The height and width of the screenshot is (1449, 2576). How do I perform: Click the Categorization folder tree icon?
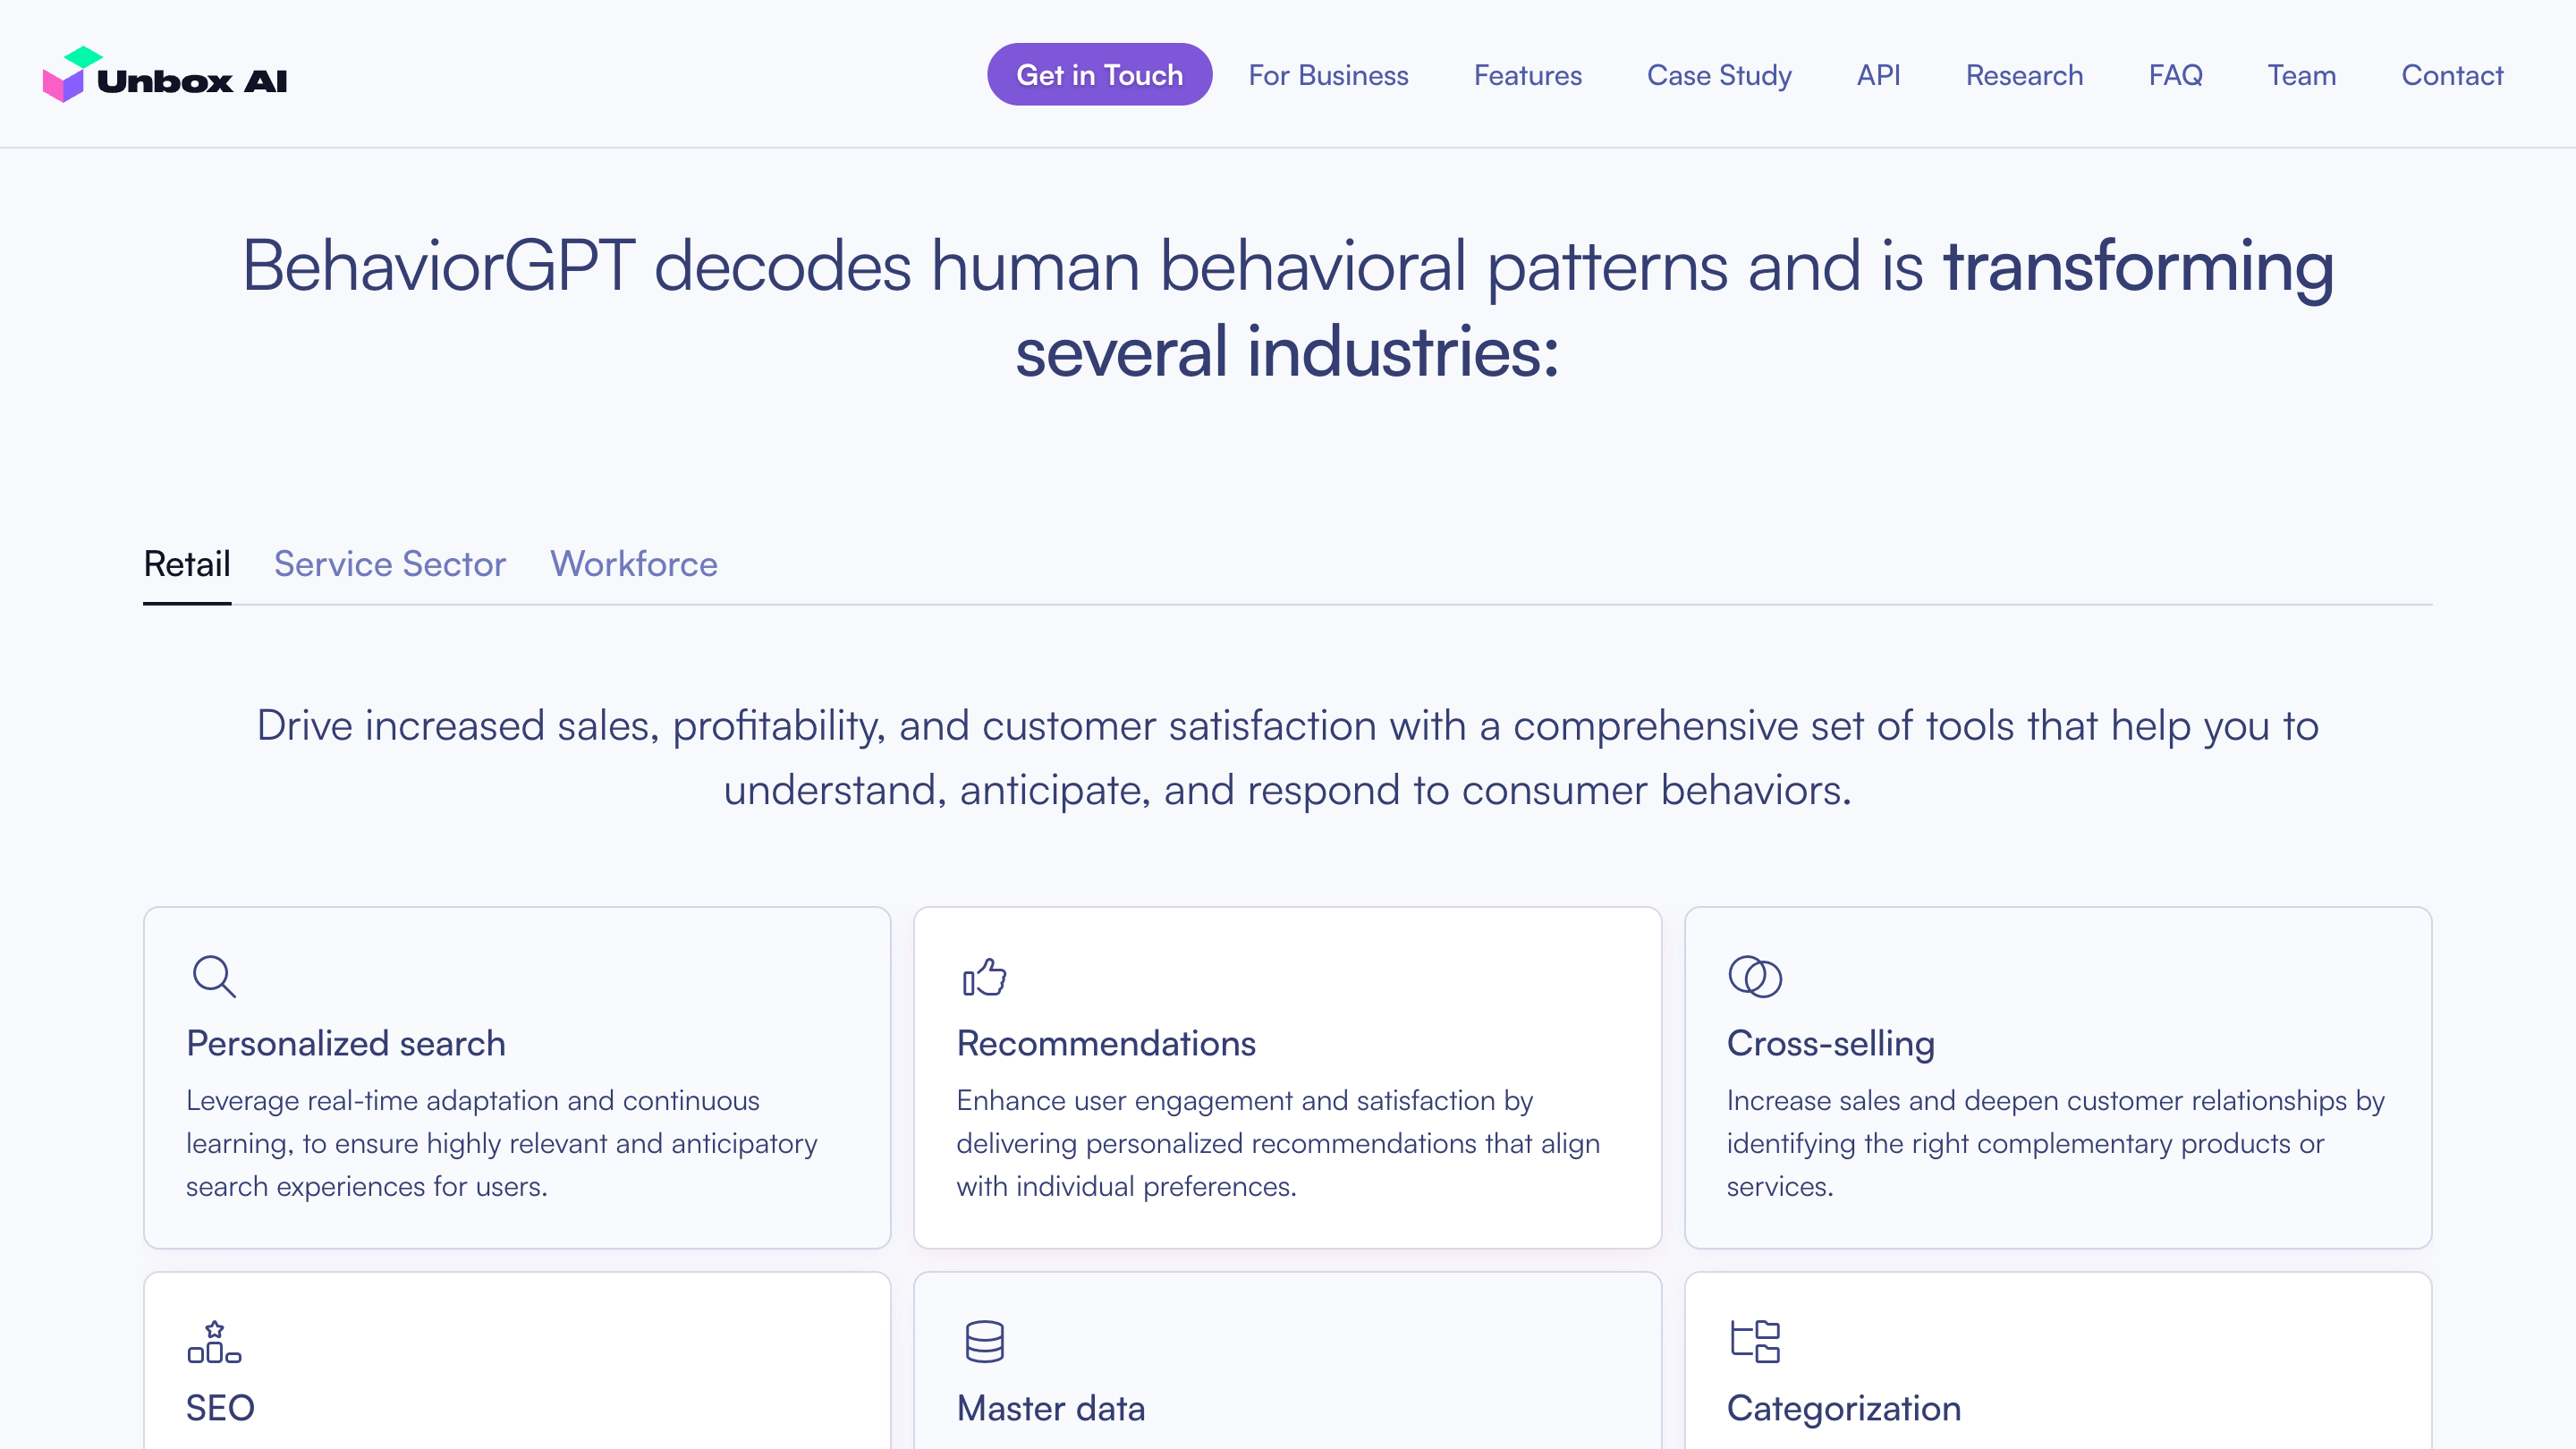pos(1754,1342)
